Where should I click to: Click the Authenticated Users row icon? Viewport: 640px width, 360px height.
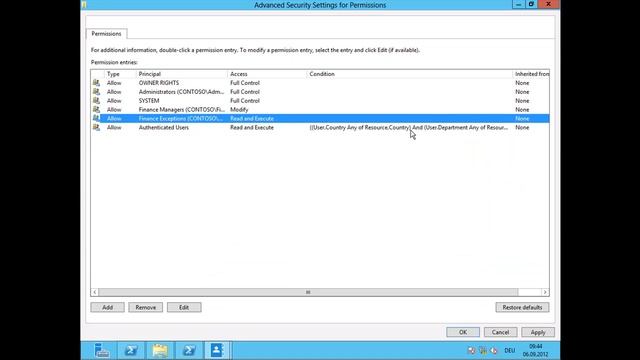96,127
